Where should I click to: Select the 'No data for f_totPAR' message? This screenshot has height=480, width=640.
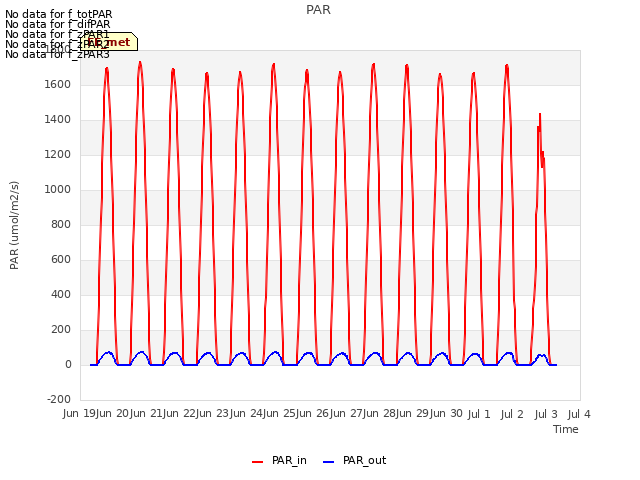(58, 14)
